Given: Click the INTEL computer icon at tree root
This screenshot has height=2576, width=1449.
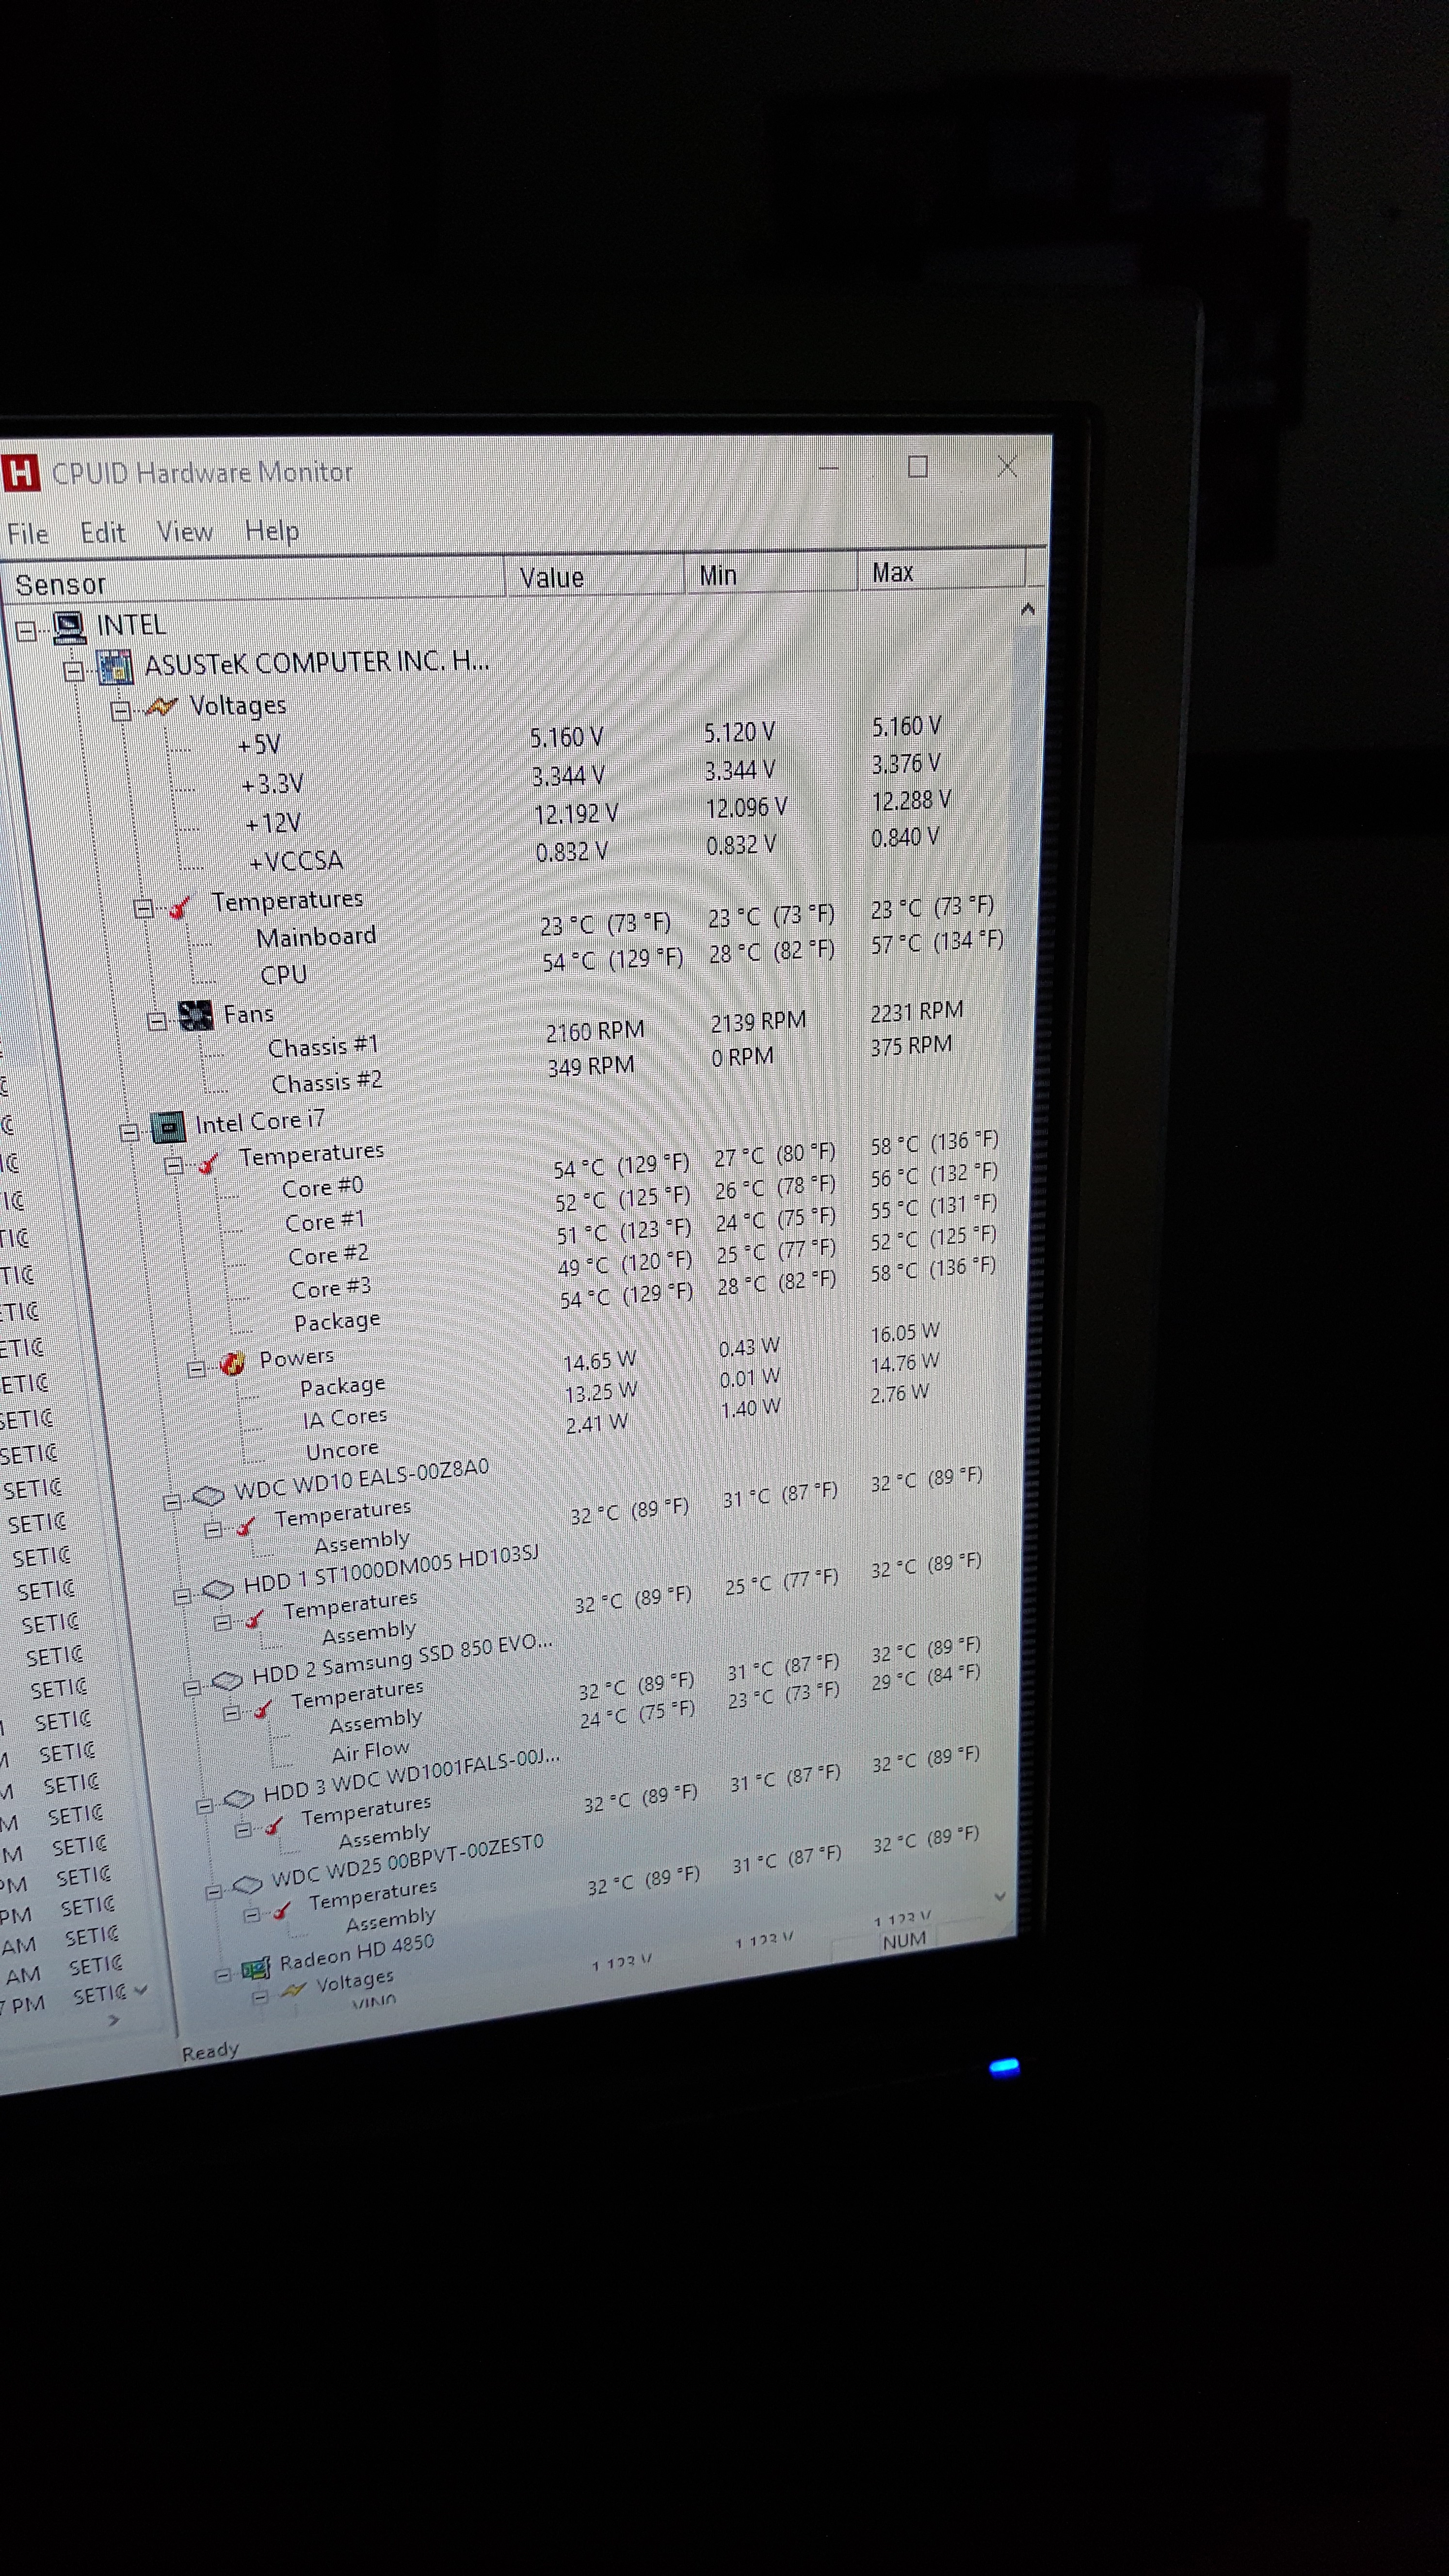Looking at the screenshot, I should coord(69,627).
